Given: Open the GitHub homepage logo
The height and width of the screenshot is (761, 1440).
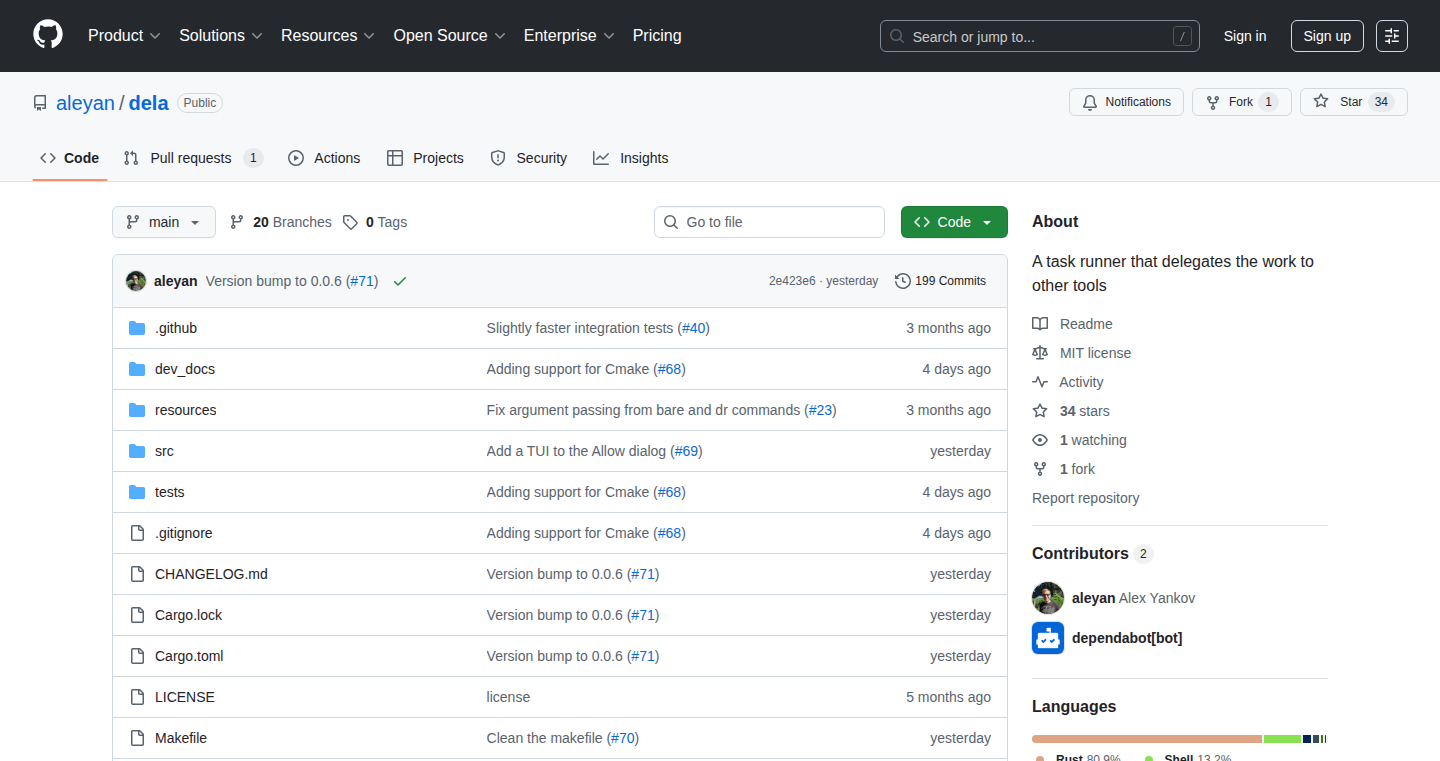Looking at the screenshot, I should click(48, 35).
